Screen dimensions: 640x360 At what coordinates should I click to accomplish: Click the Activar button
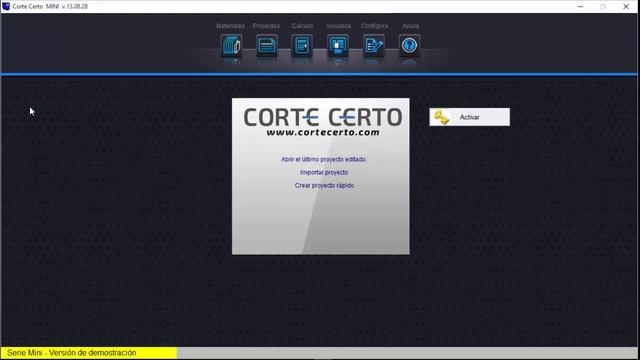(469, 117)
